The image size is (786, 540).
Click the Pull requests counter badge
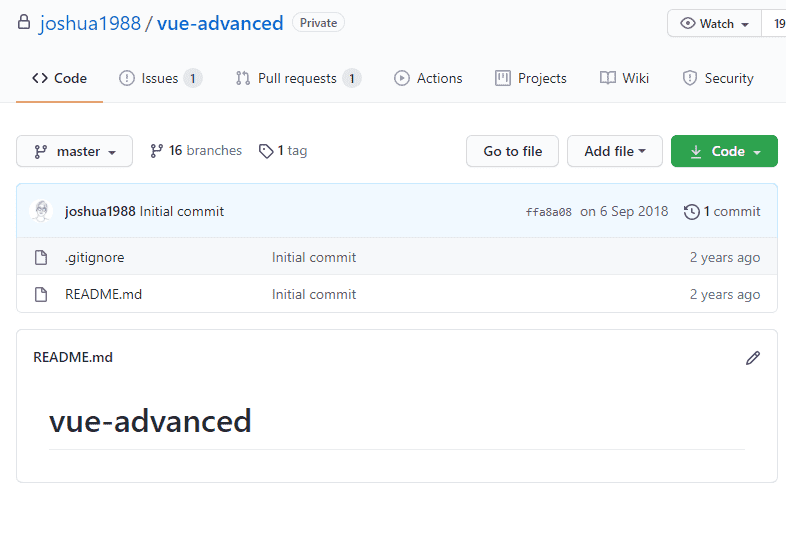[352, 78]
